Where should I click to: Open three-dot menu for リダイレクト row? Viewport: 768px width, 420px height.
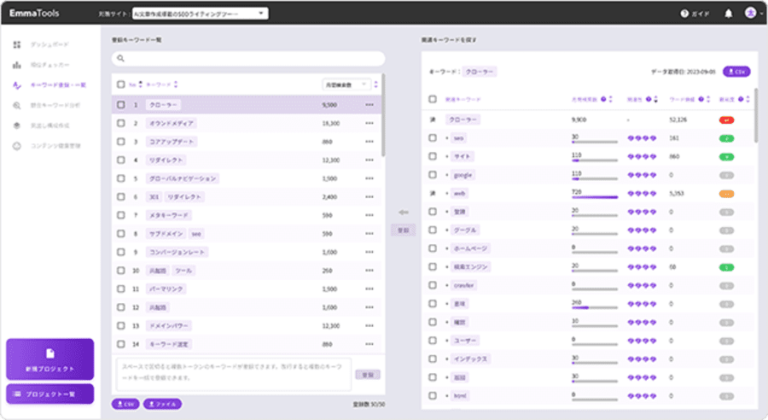pos(369,160)
